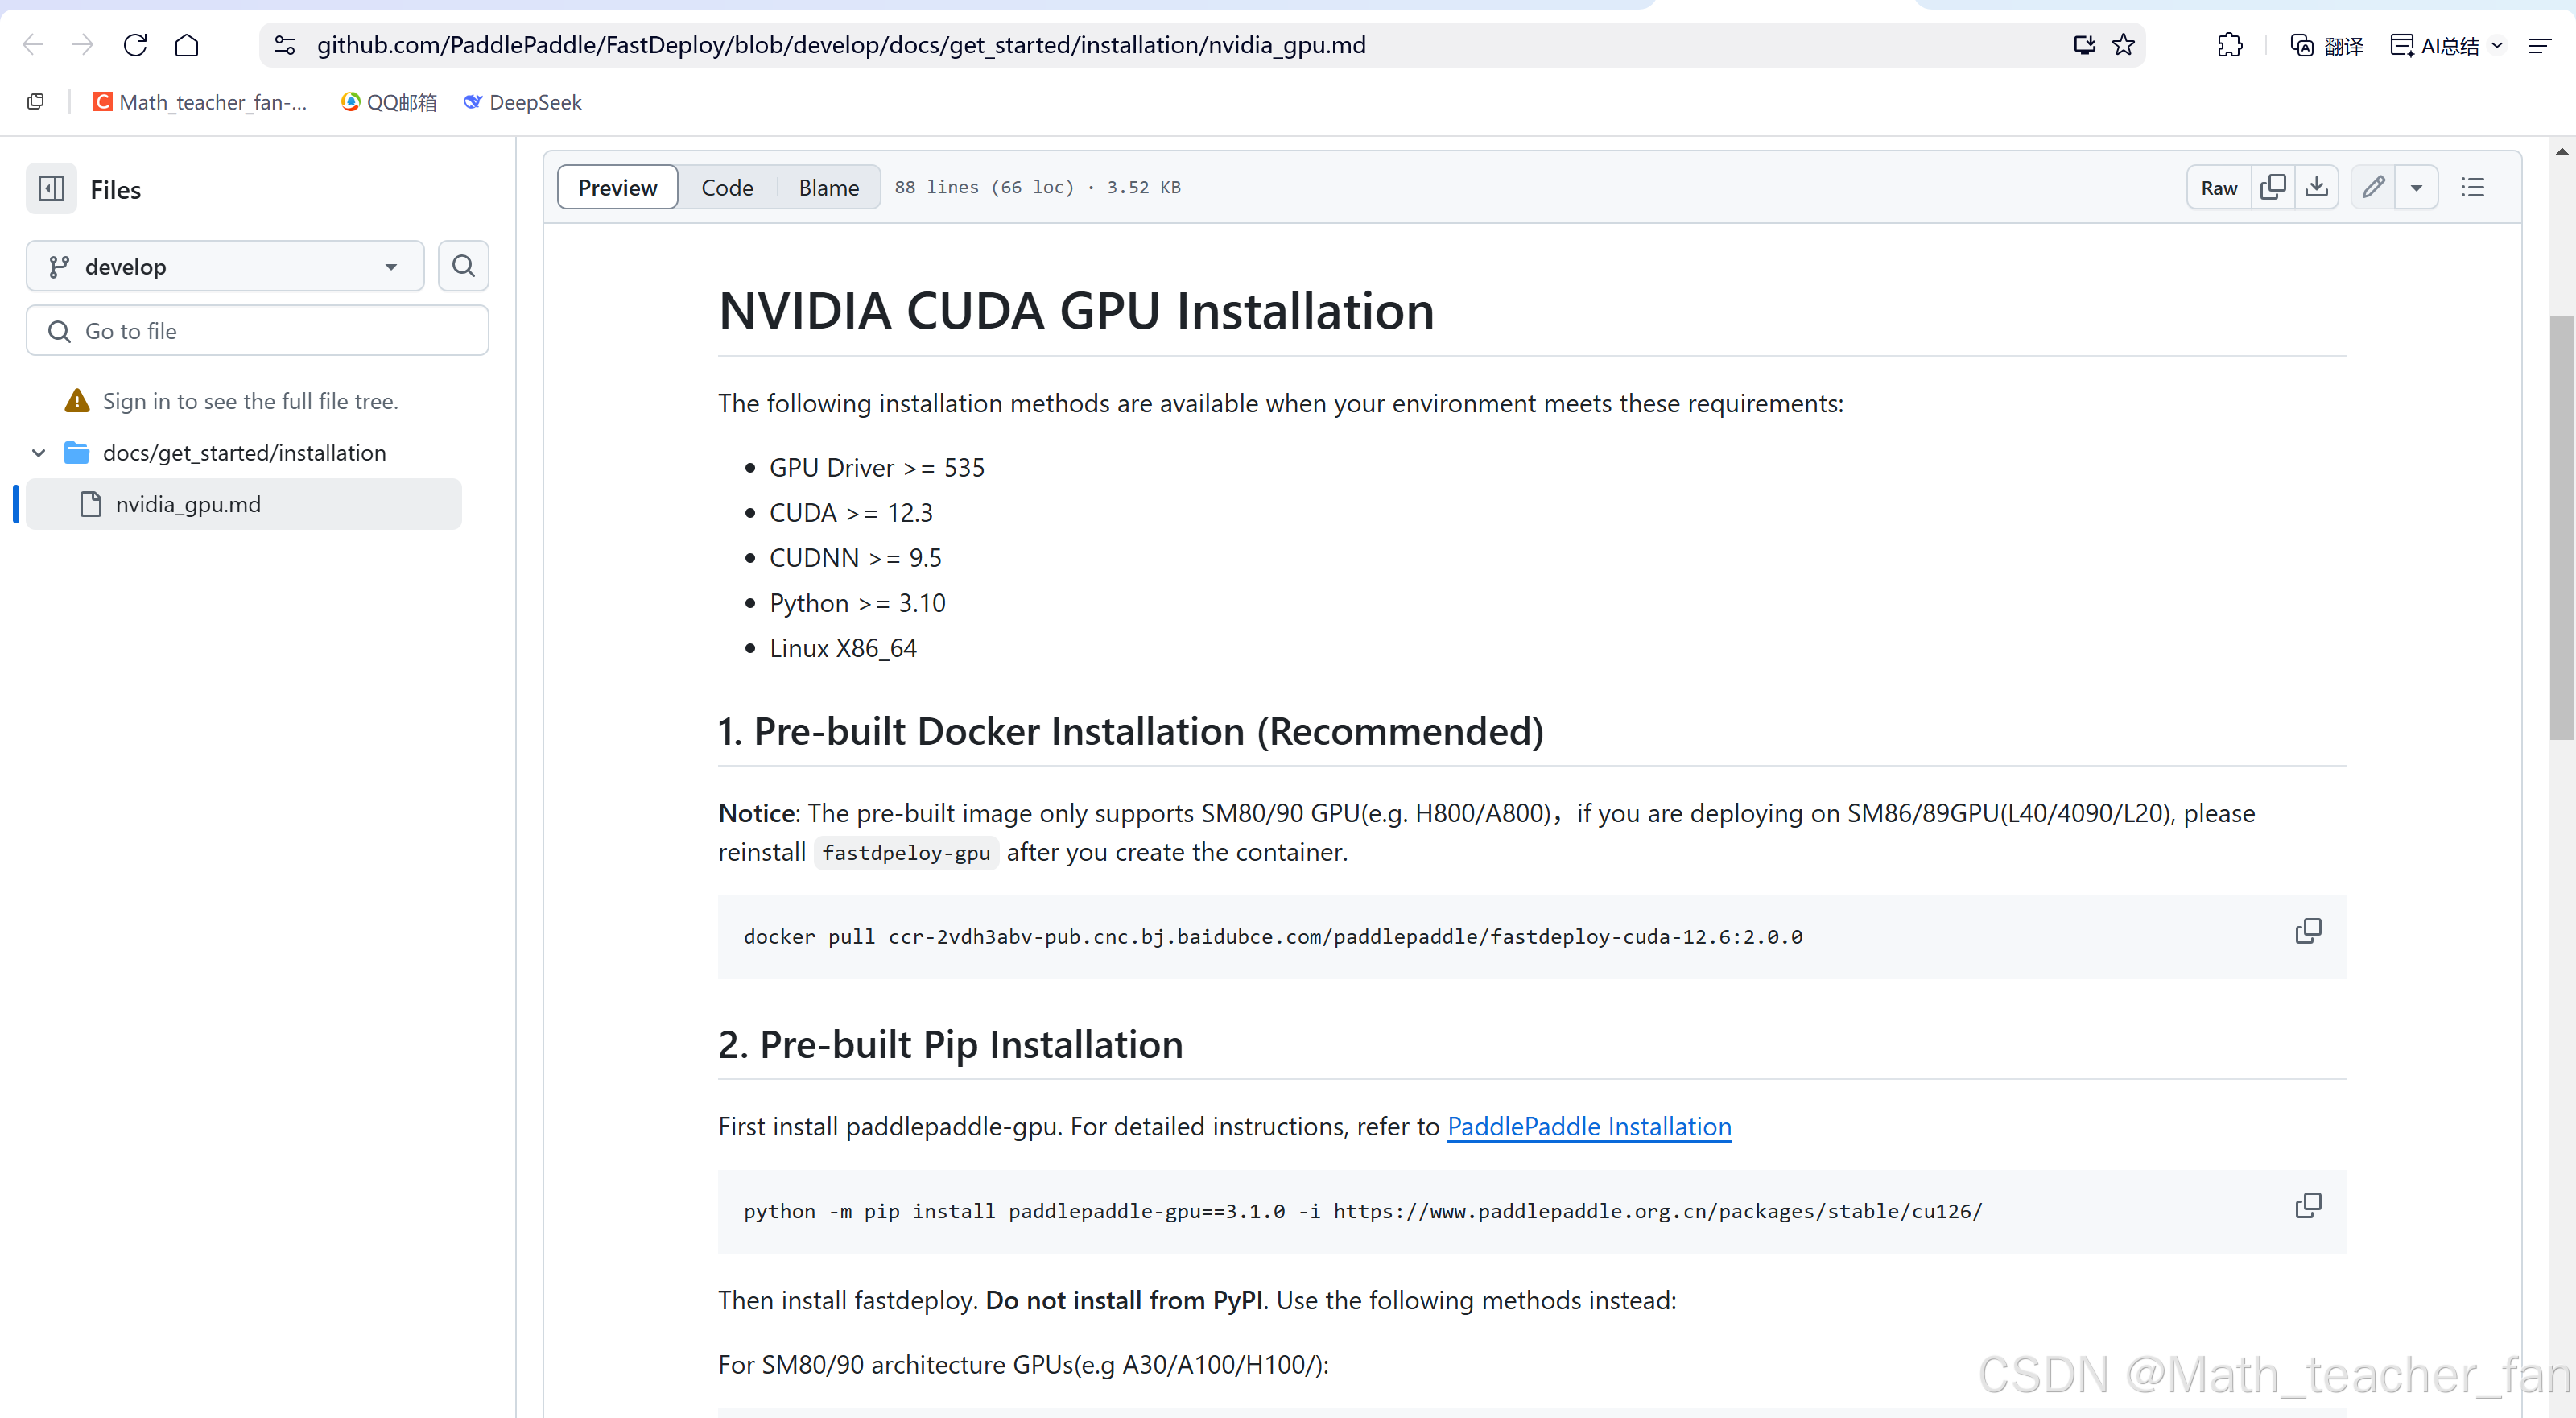This screenshot has height=1418, width=2576.
Task: Copy the docker pull command
Action: pyautogui.click(x=2308, y=931)
